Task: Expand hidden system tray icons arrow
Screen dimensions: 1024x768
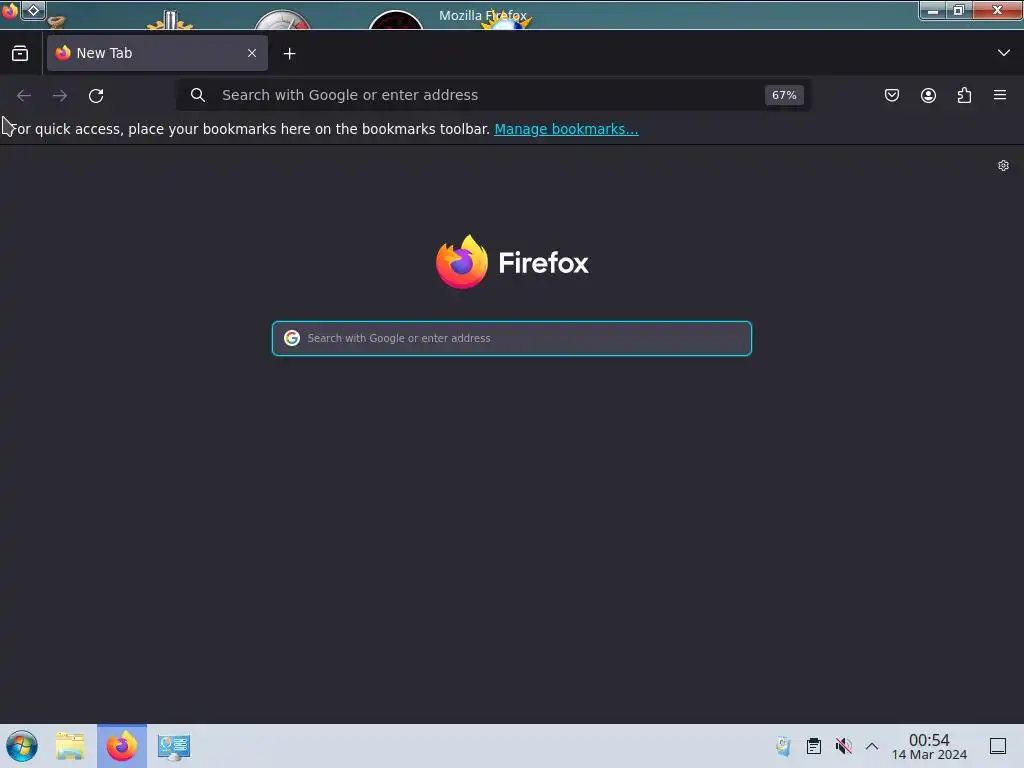Action: pyautogui.click(x=872, y=746)
